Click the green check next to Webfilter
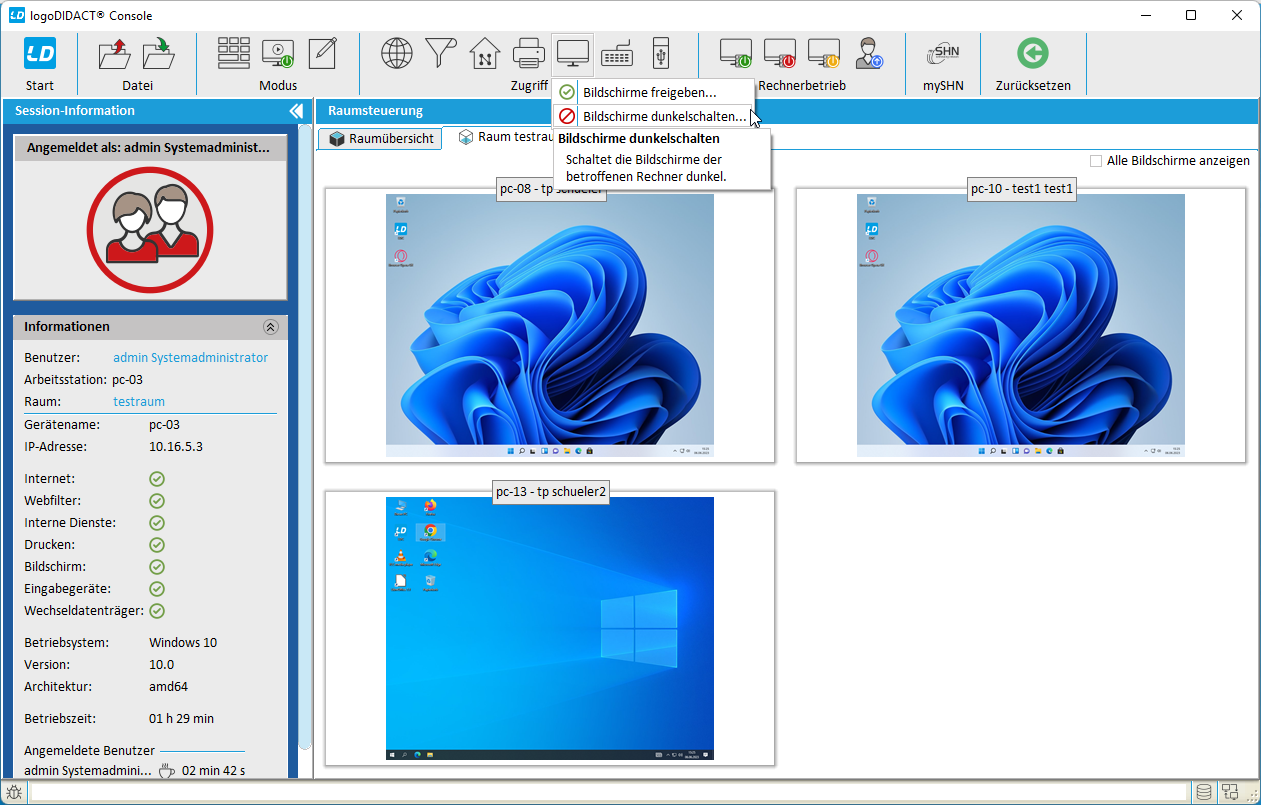 pyautogui.click(x=157, y=501)
